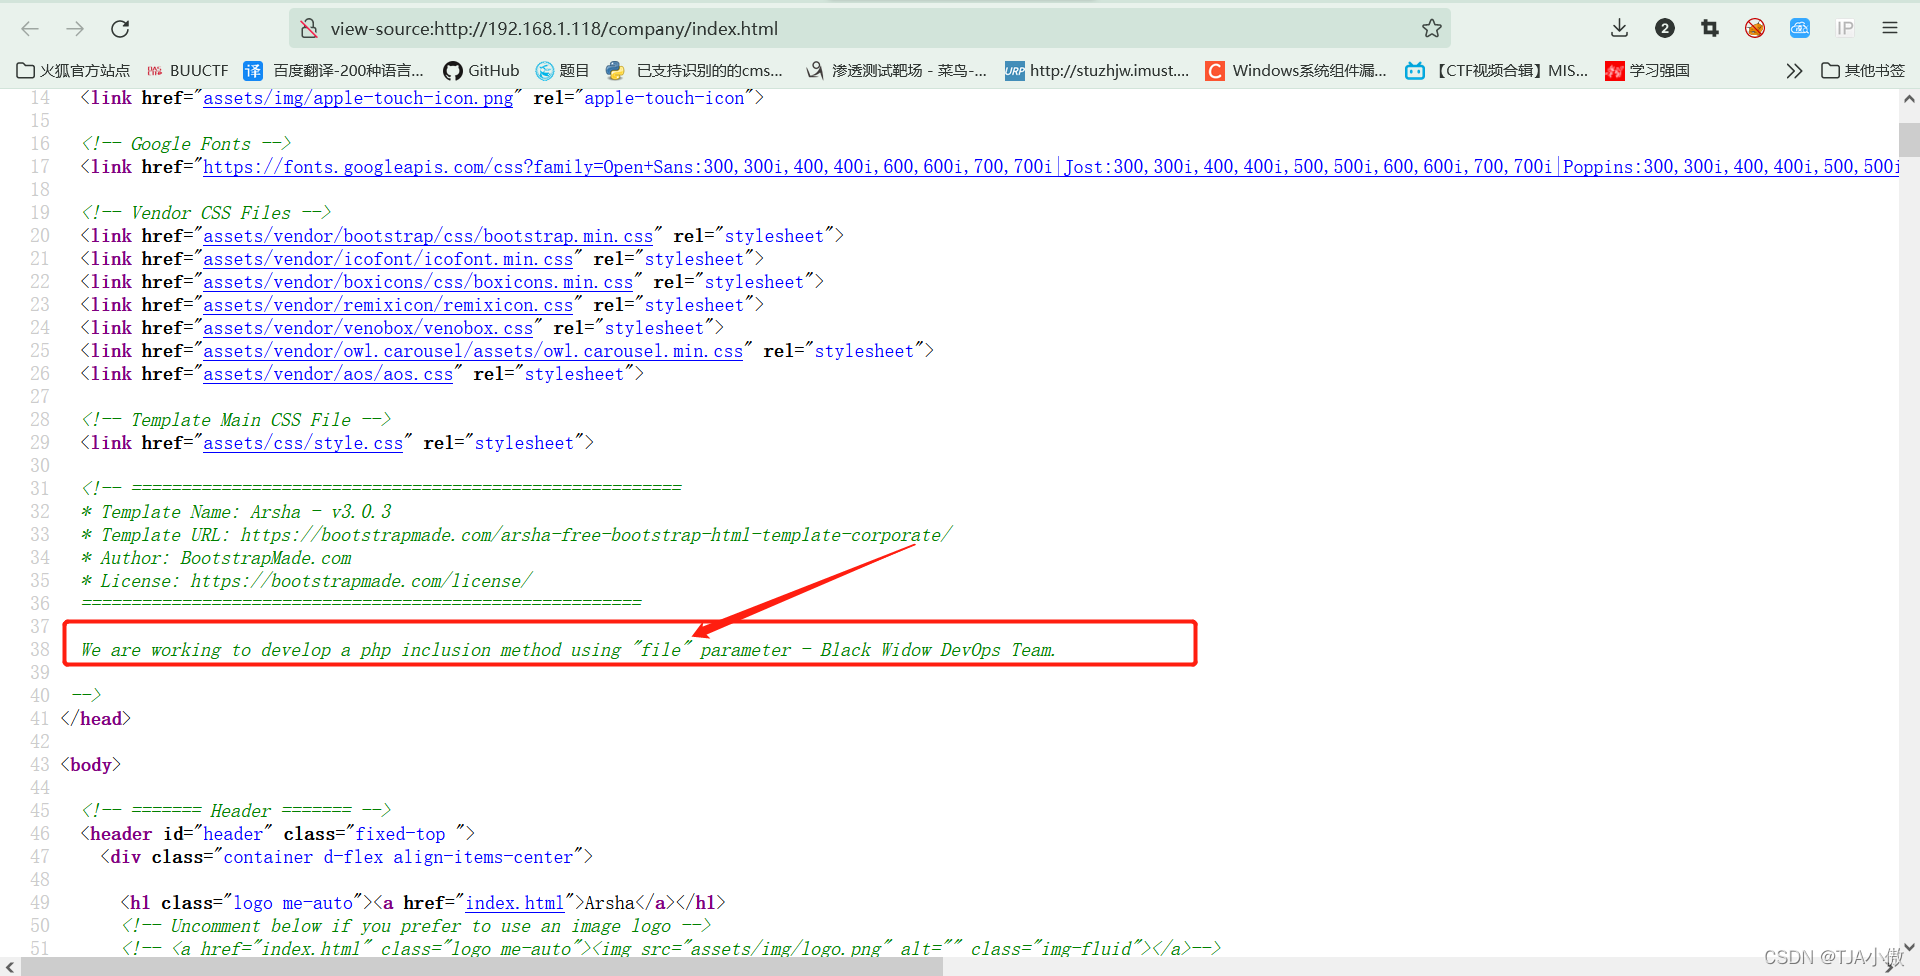Open the index.html link in source
Screen dimensions: 1920x976
515,903
